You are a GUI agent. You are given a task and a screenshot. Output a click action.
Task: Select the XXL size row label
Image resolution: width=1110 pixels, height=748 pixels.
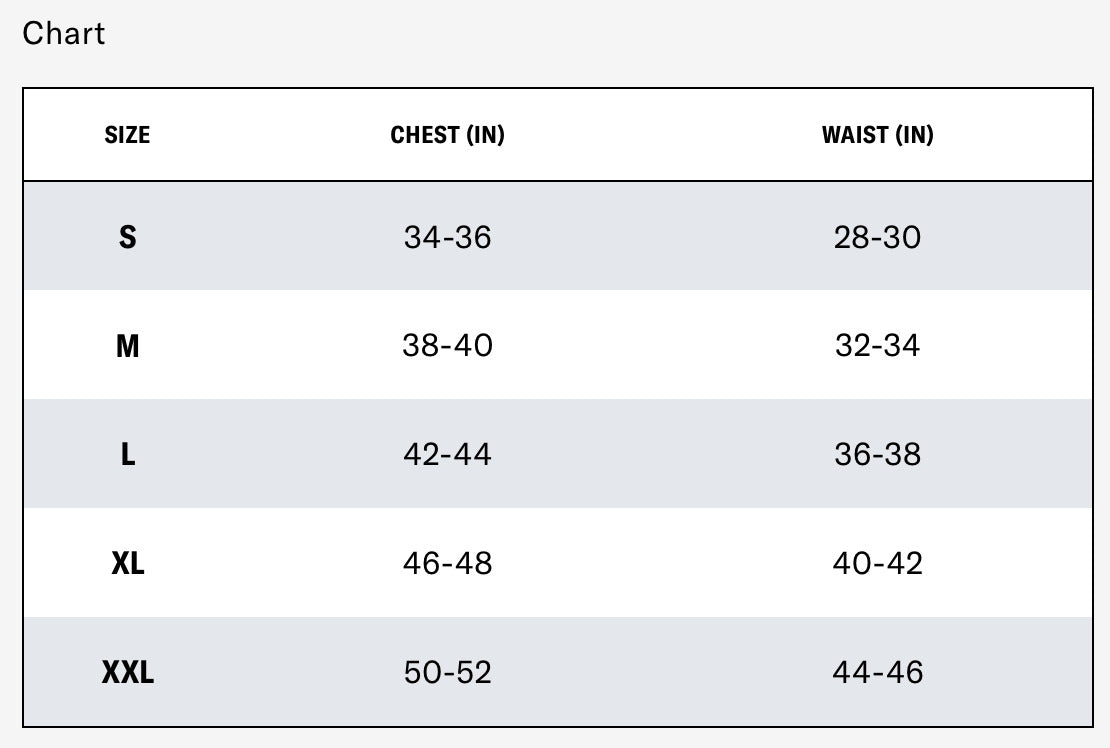pos(127,672)
